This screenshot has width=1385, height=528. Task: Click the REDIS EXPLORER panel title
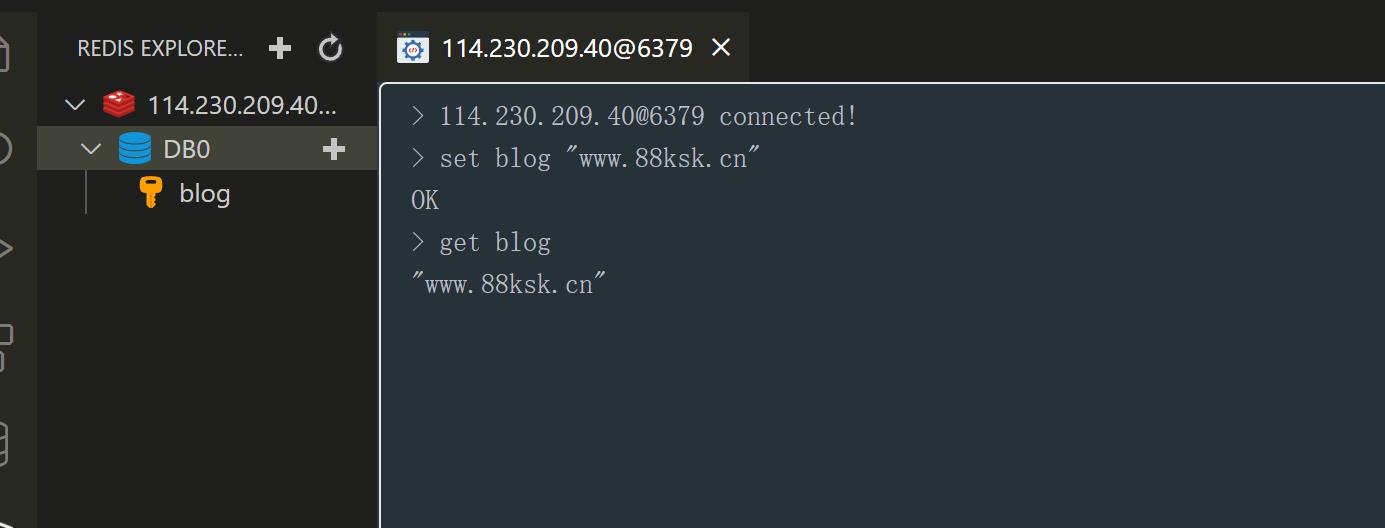click(x=160, y=48)
